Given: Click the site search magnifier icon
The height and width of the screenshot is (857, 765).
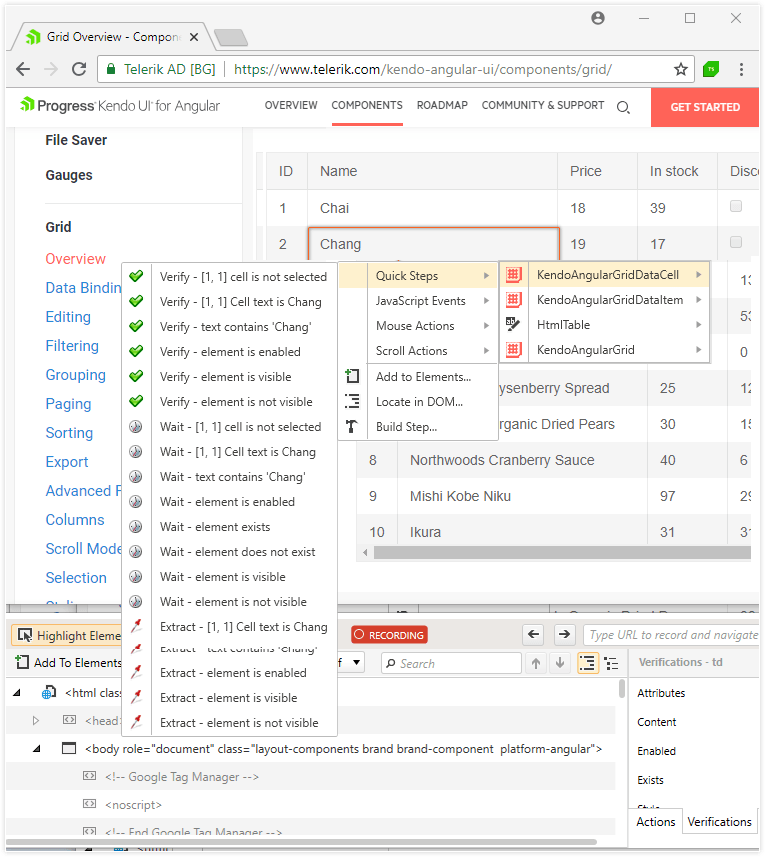Looking at the screenshot, I should (623, 107).
